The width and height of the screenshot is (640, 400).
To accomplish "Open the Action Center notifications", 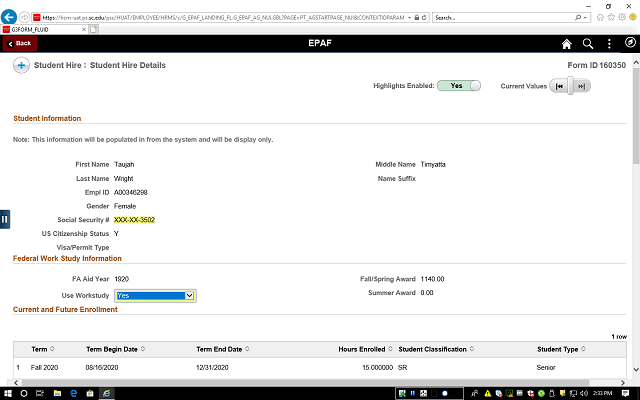I will (625, 393).
